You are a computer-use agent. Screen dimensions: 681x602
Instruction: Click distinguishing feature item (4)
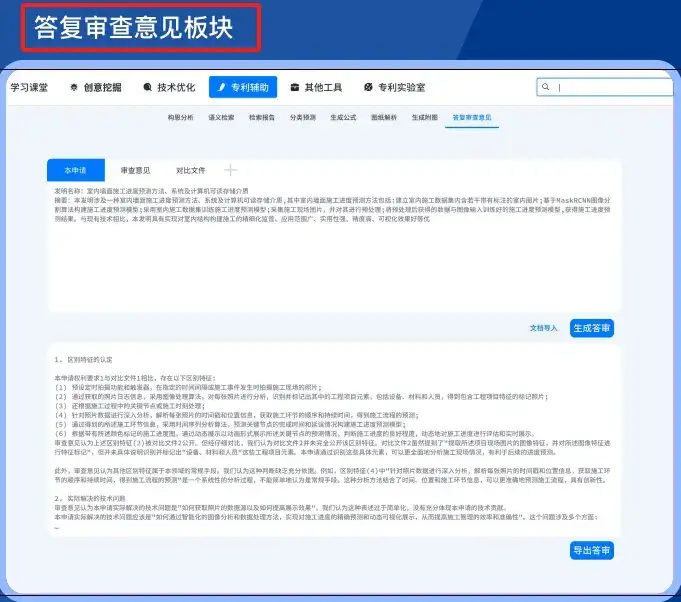236,415
